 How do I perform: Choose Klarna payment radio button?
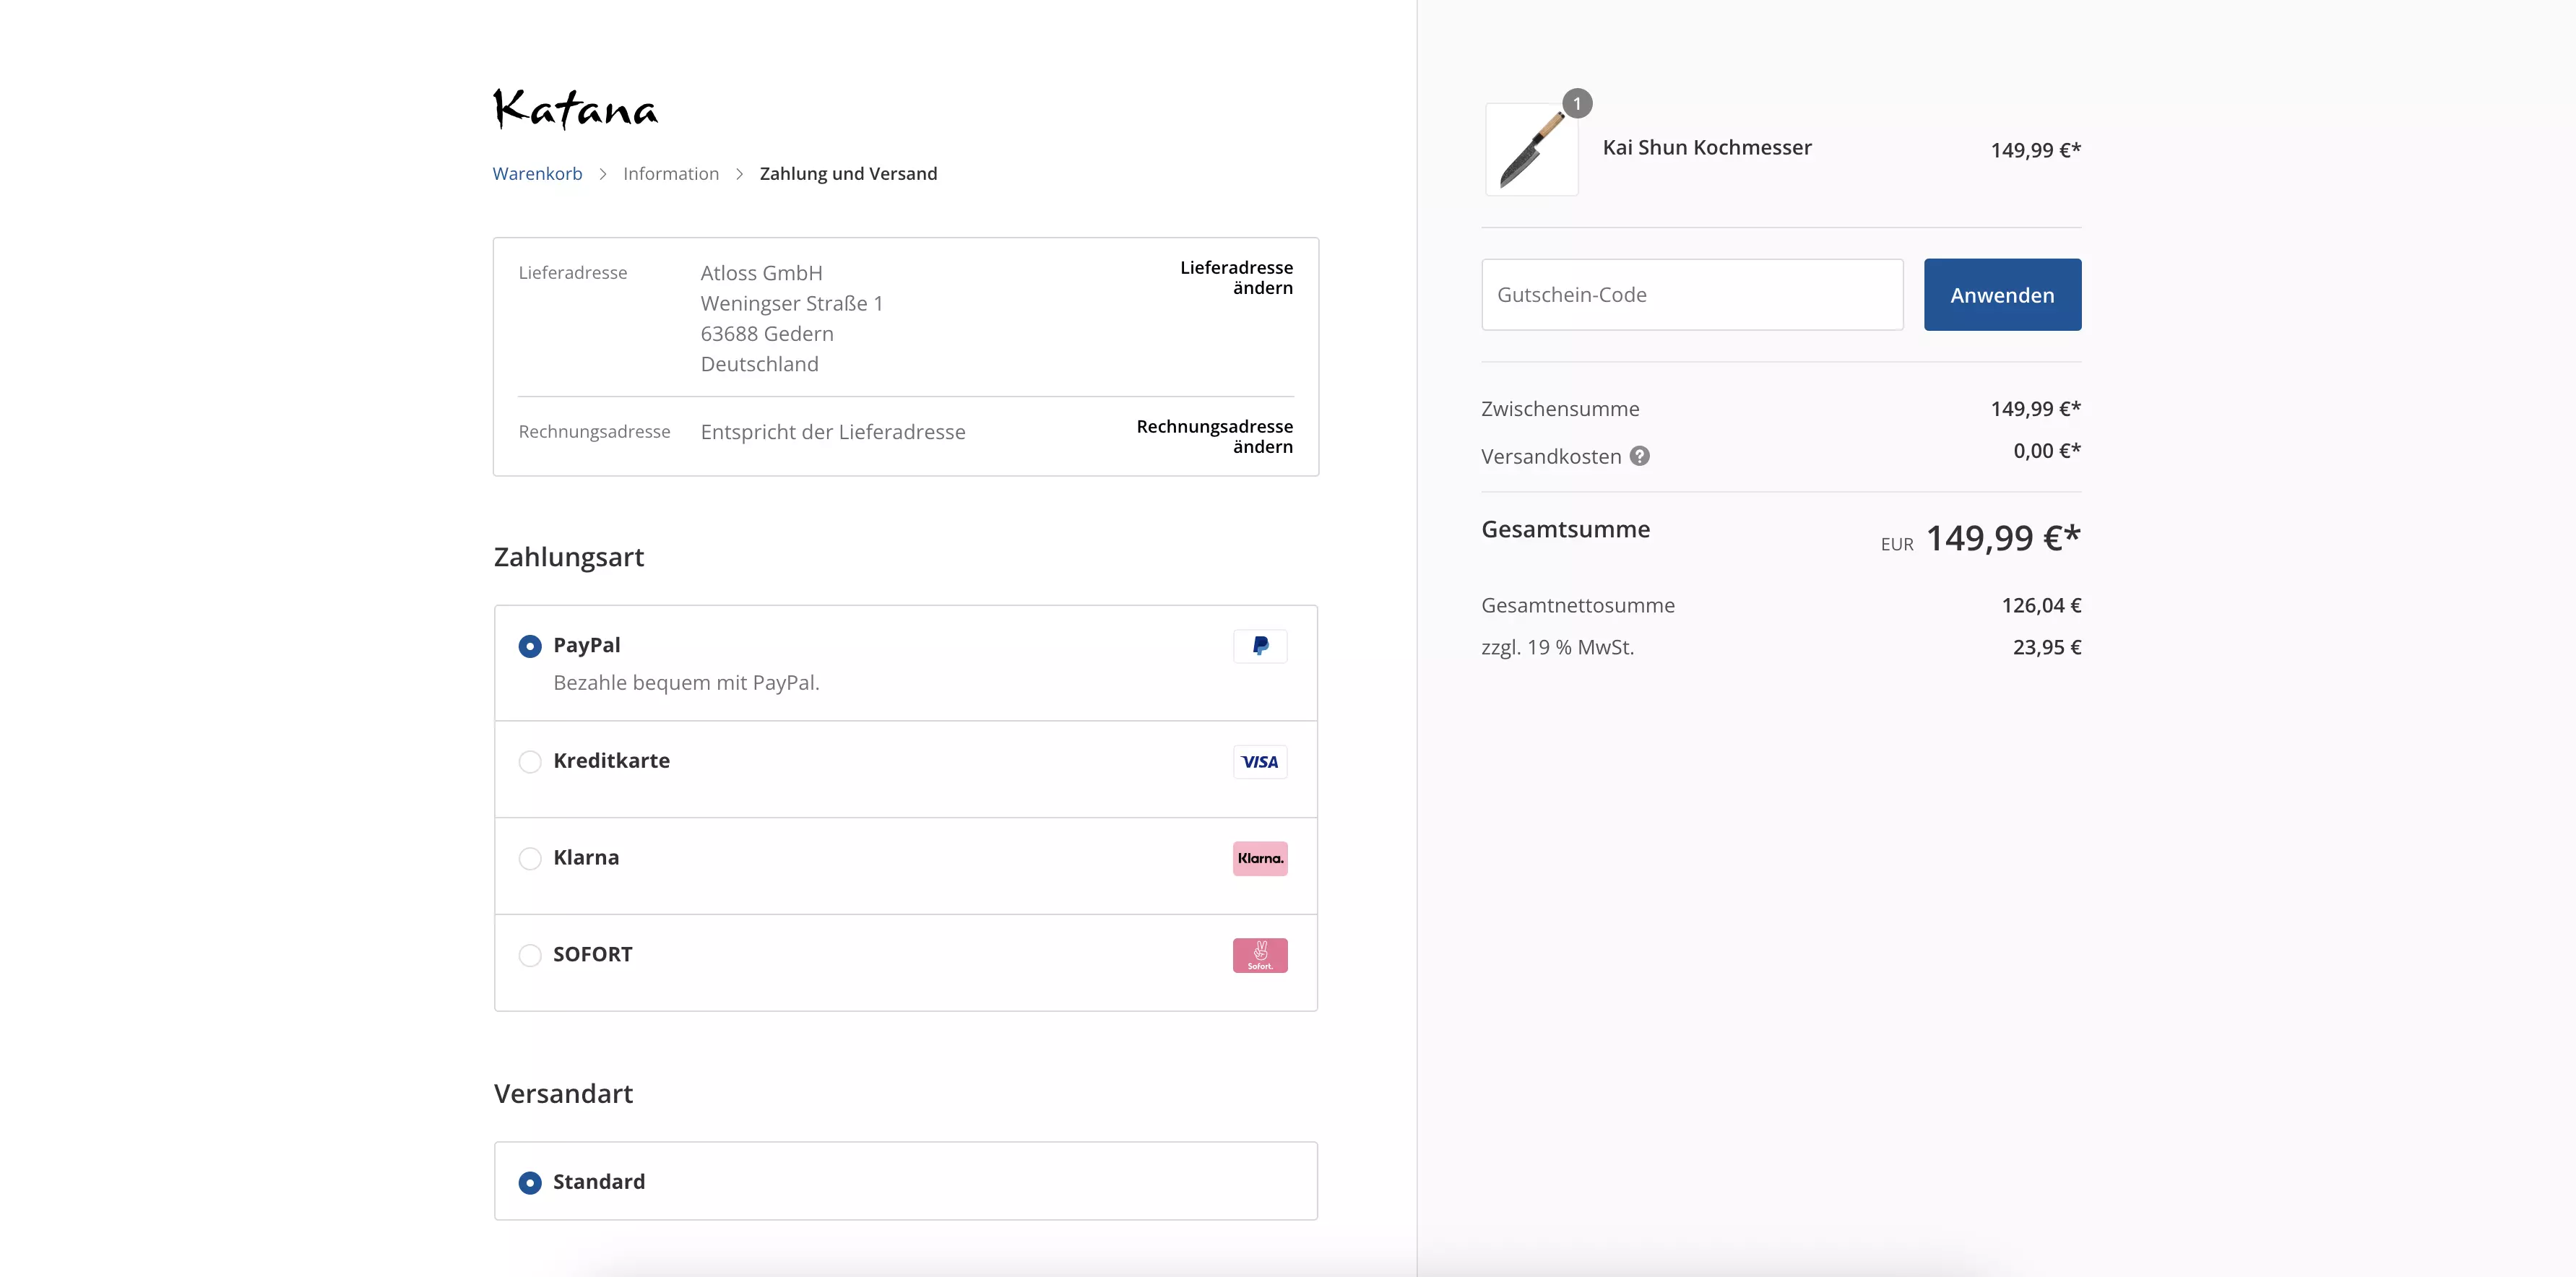click(530, 859)
